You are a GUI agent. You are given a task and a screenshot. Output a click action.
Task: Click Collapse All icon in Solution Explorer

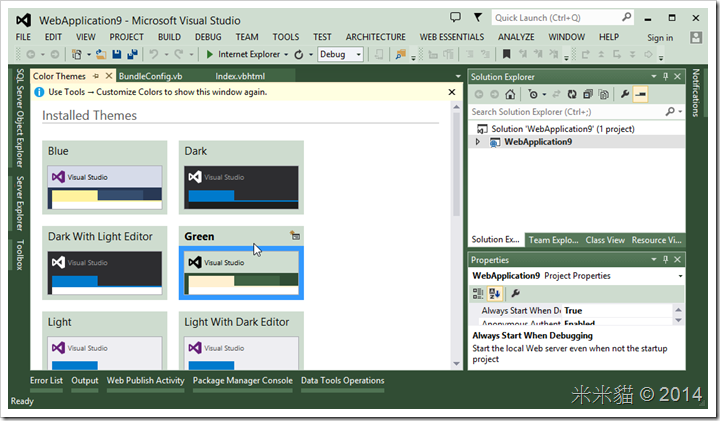tap(588, 95)
